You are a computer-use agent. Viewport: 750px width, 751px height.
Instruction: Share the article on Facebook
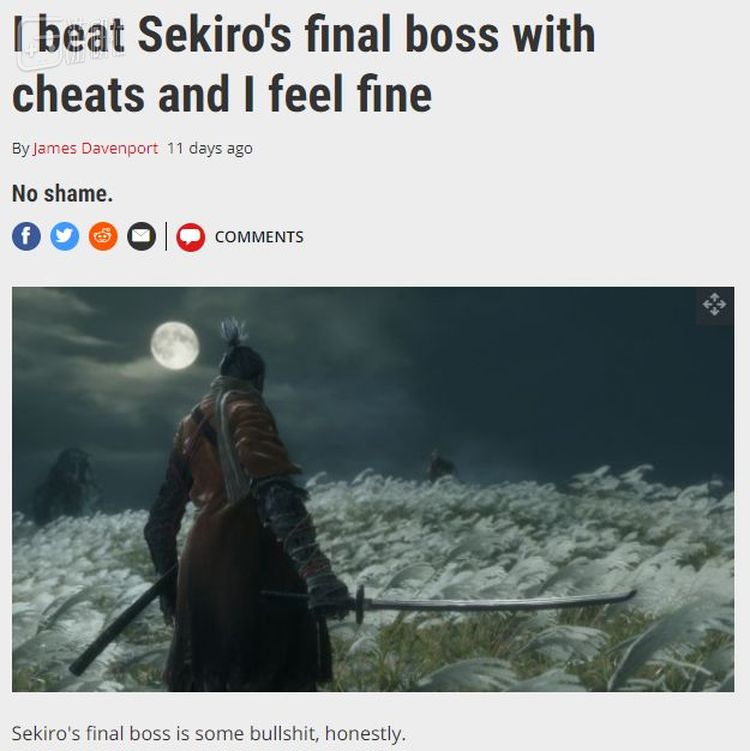[x=26, y=236]
